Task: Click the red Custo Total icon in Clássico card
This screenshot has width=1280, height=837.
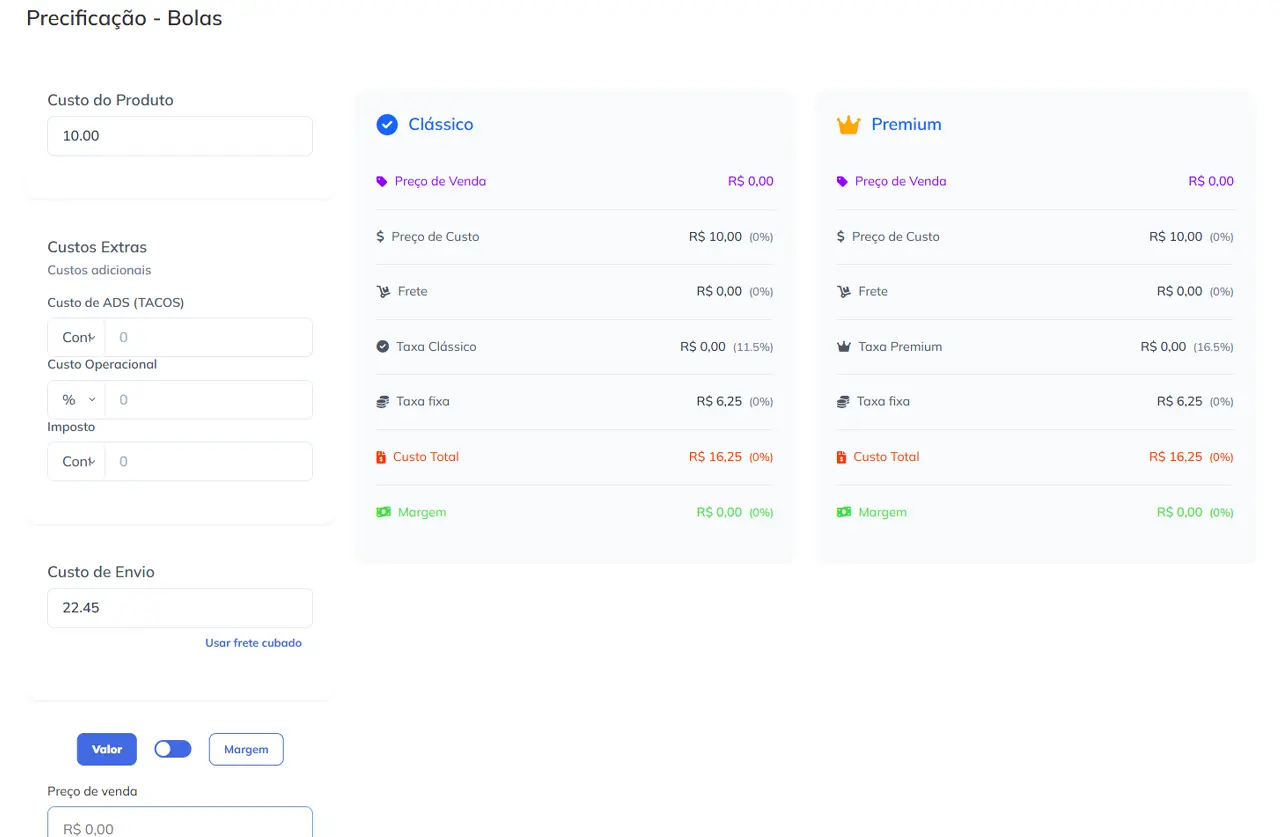Action: (381, 457)
